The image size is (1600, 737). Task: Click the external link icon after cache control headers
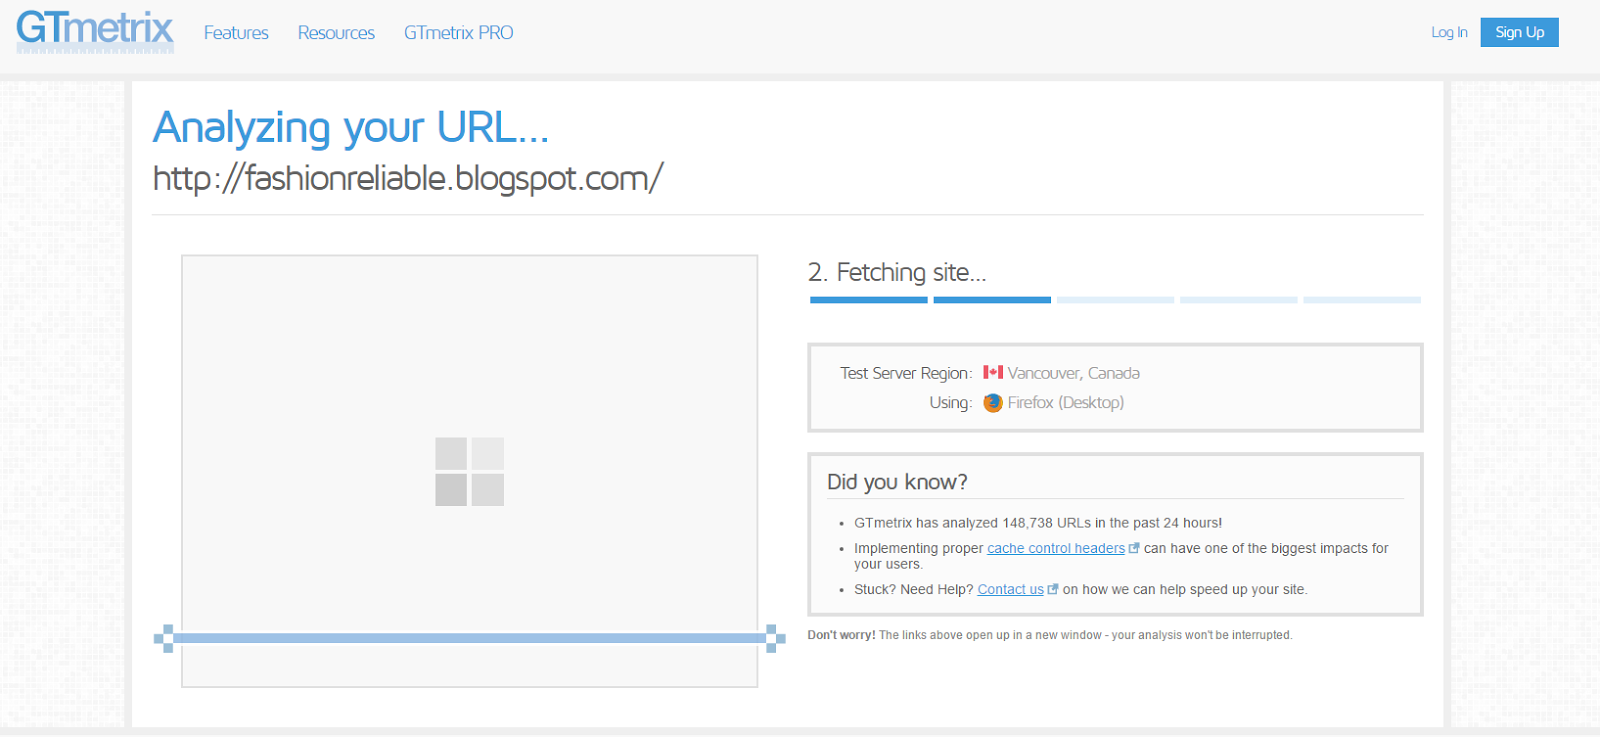pyautogui.click(x=1134, y=548)
